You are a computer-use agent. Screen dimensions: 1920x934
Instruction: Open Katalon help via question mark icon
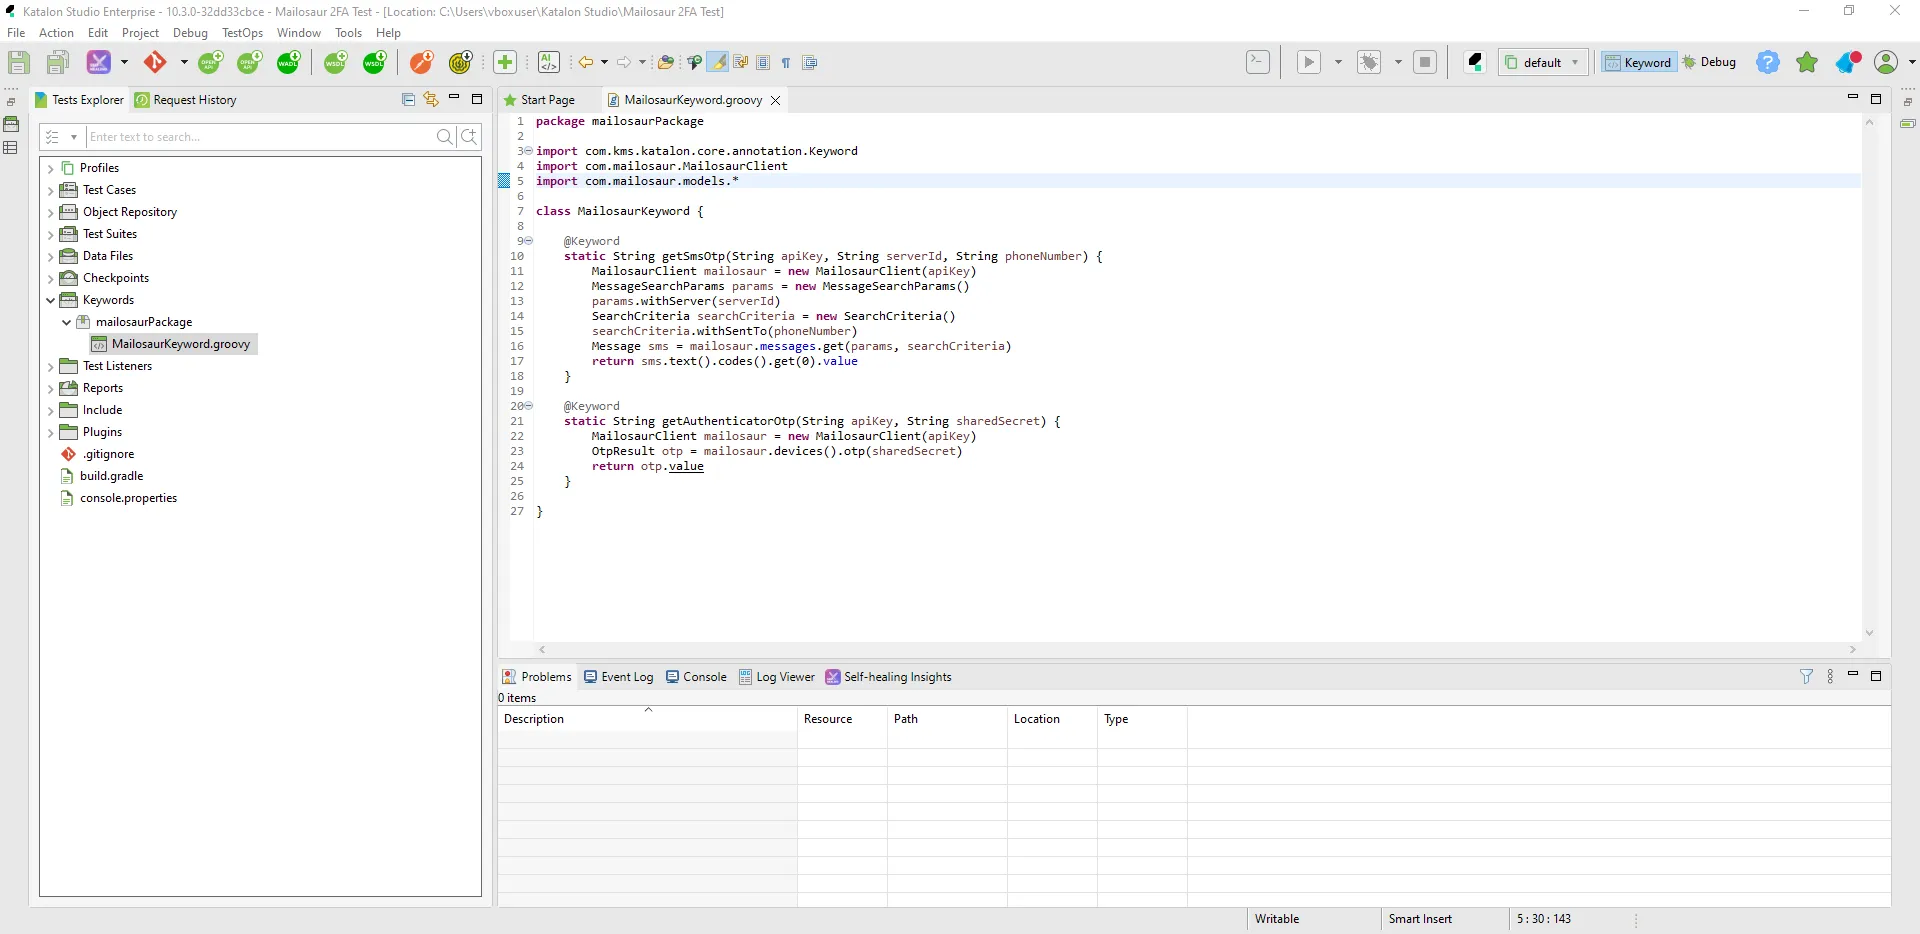click(1768, 61)
